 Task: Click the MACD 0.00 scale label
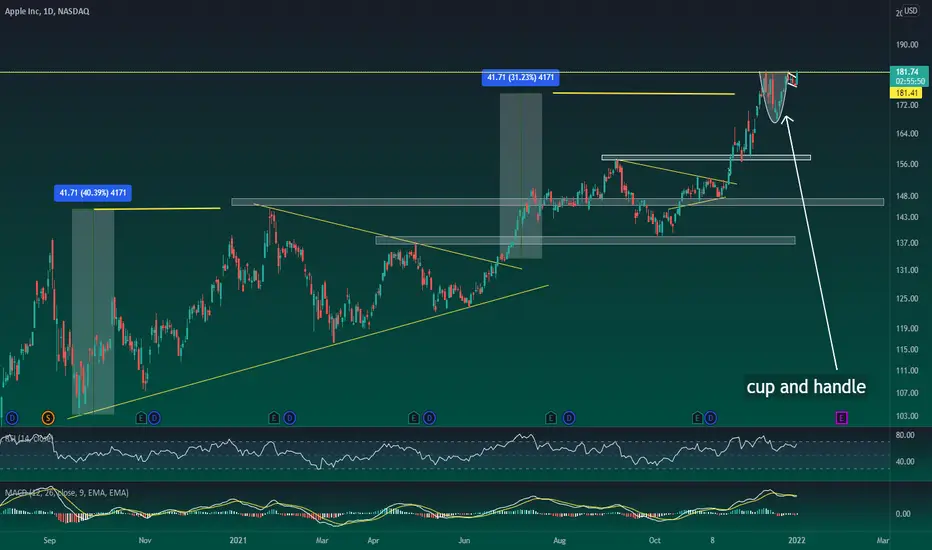click(903, 514)
